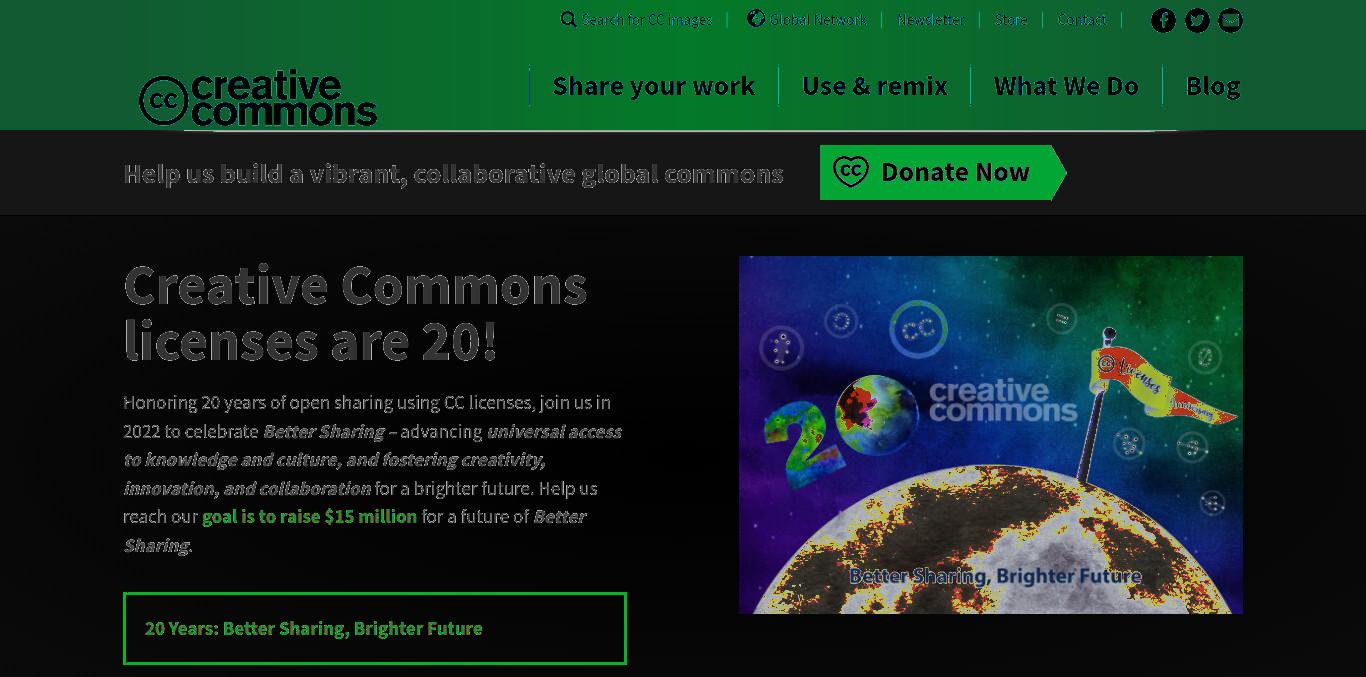Open the Use & remix menu

pyautogui.click(x=874, y=86)
